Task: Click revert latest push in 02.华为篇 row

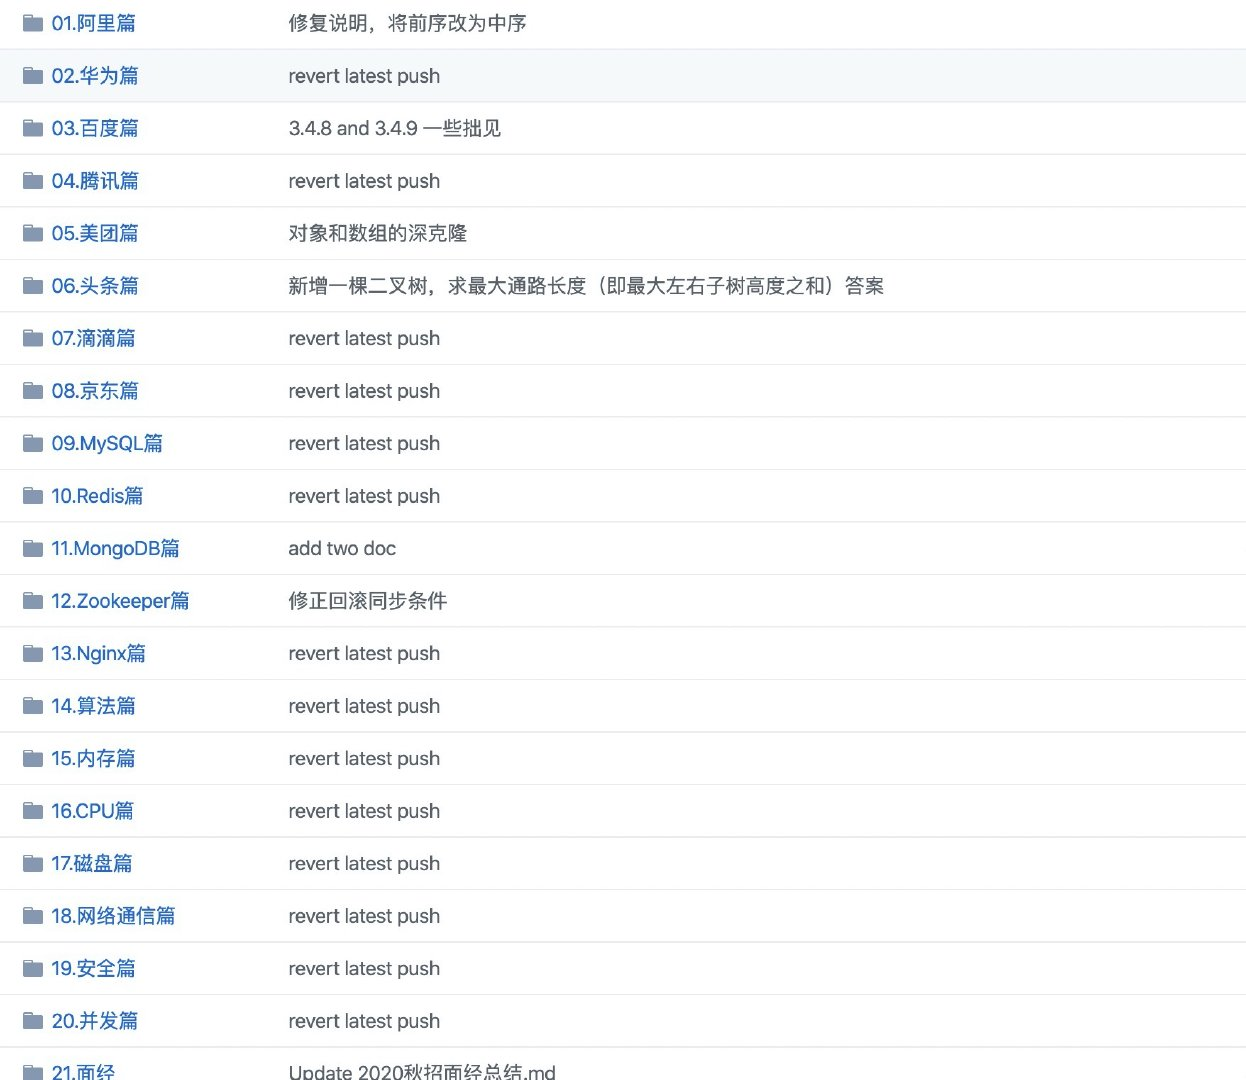Action: click(x=364, y=76)
